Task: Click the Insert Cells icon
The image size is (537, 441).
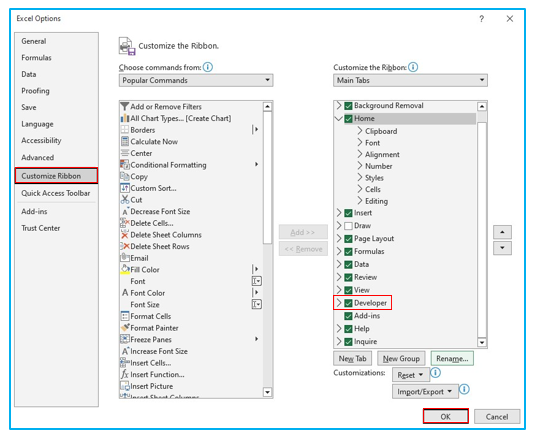Action: (125, 363)
